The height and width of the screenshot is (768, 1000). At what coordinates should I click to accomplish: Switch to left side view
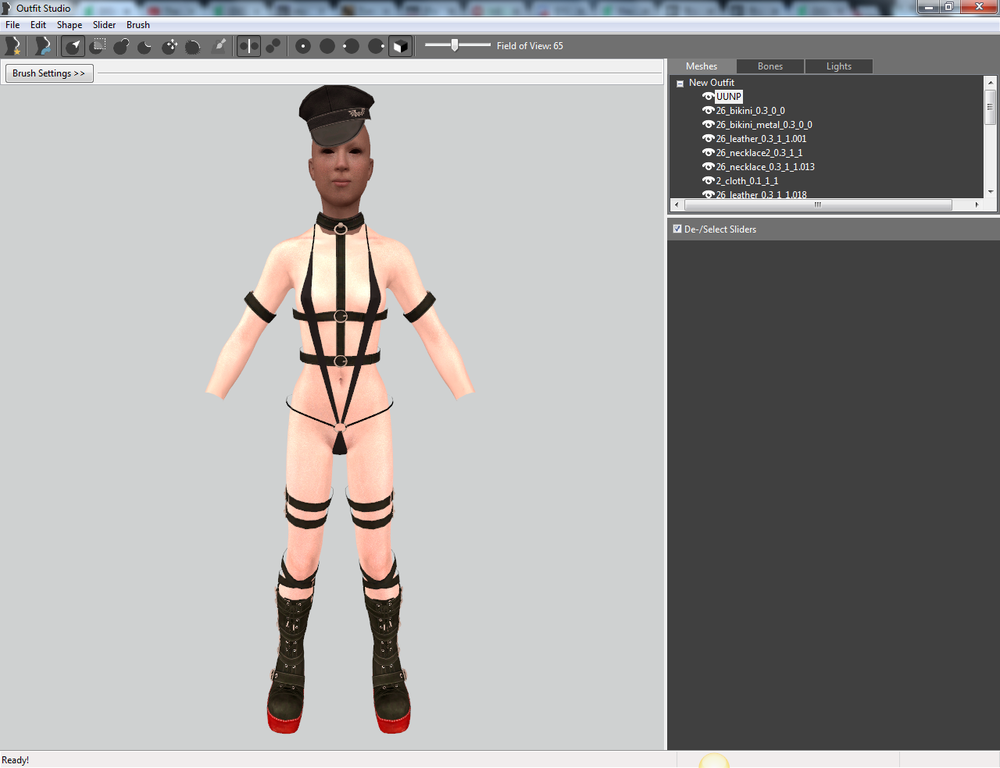(x=351, y=46)
